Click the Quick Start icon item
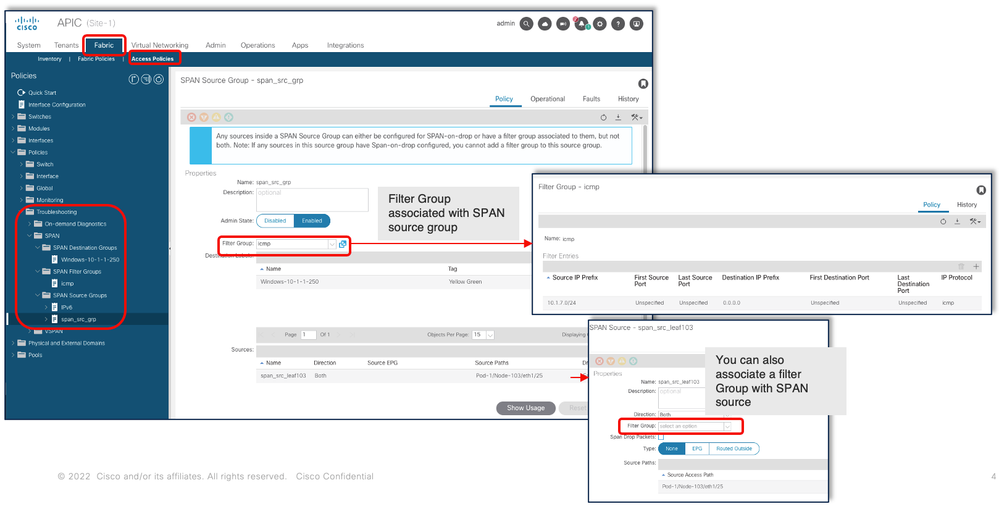 coord(20,92)
